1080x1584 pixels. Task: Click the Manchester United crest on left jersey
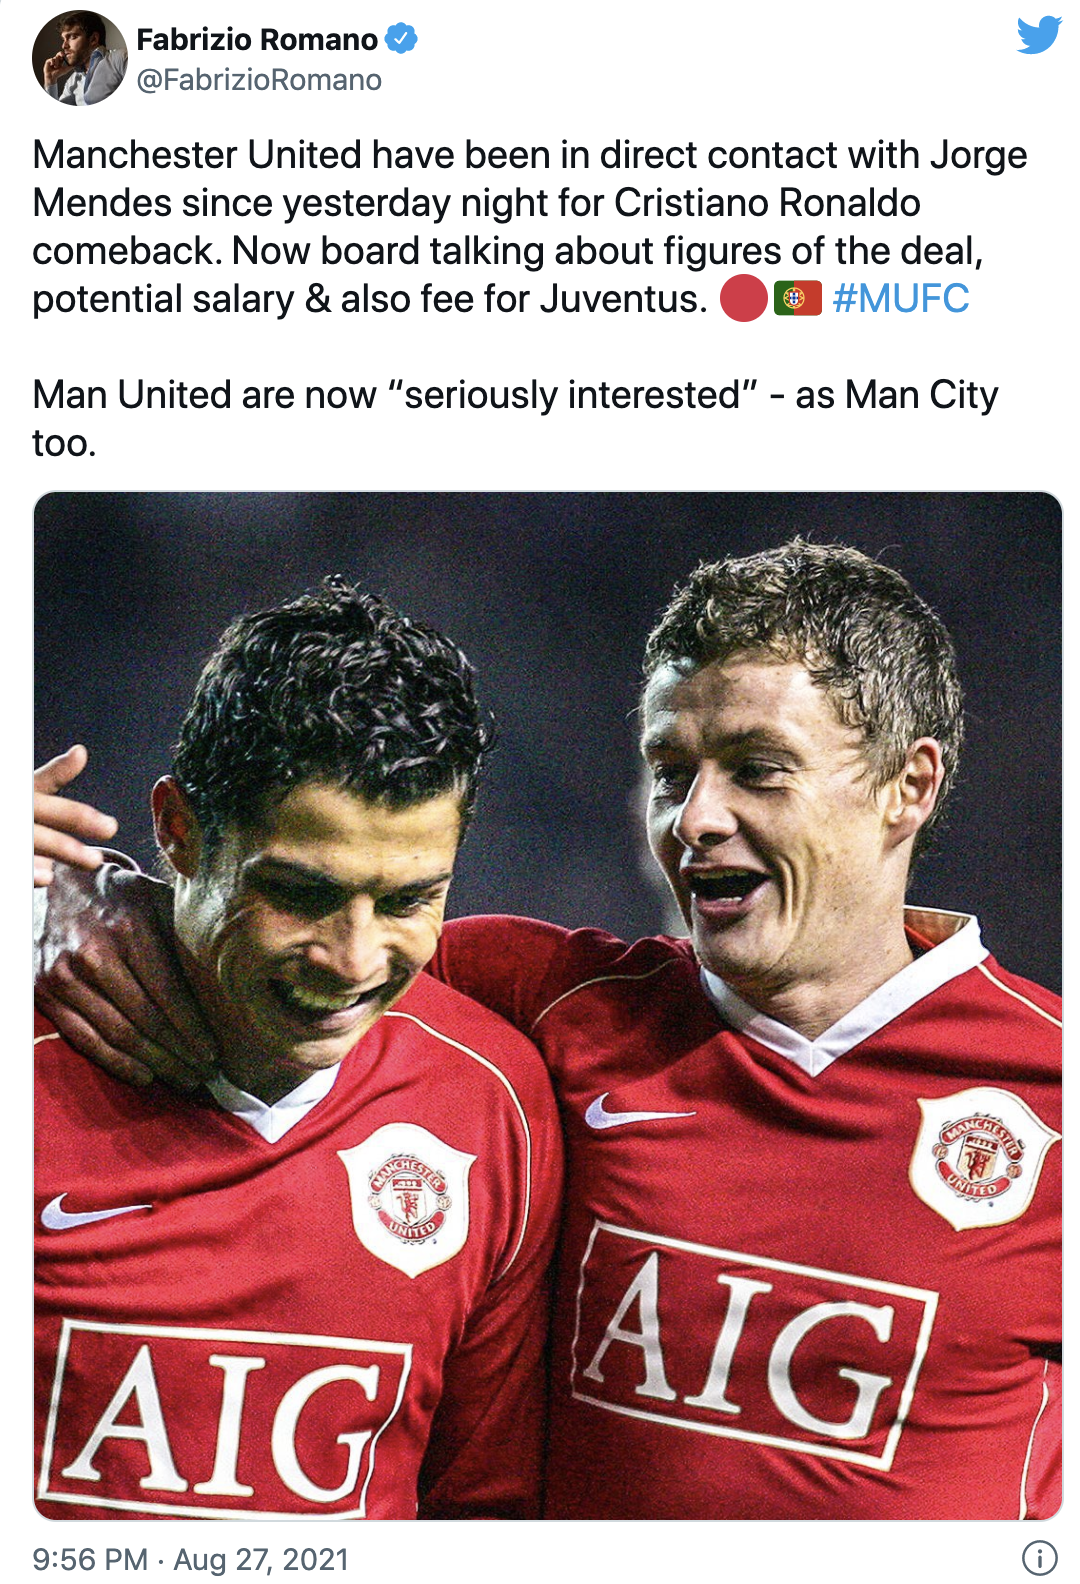point(407,1197)
